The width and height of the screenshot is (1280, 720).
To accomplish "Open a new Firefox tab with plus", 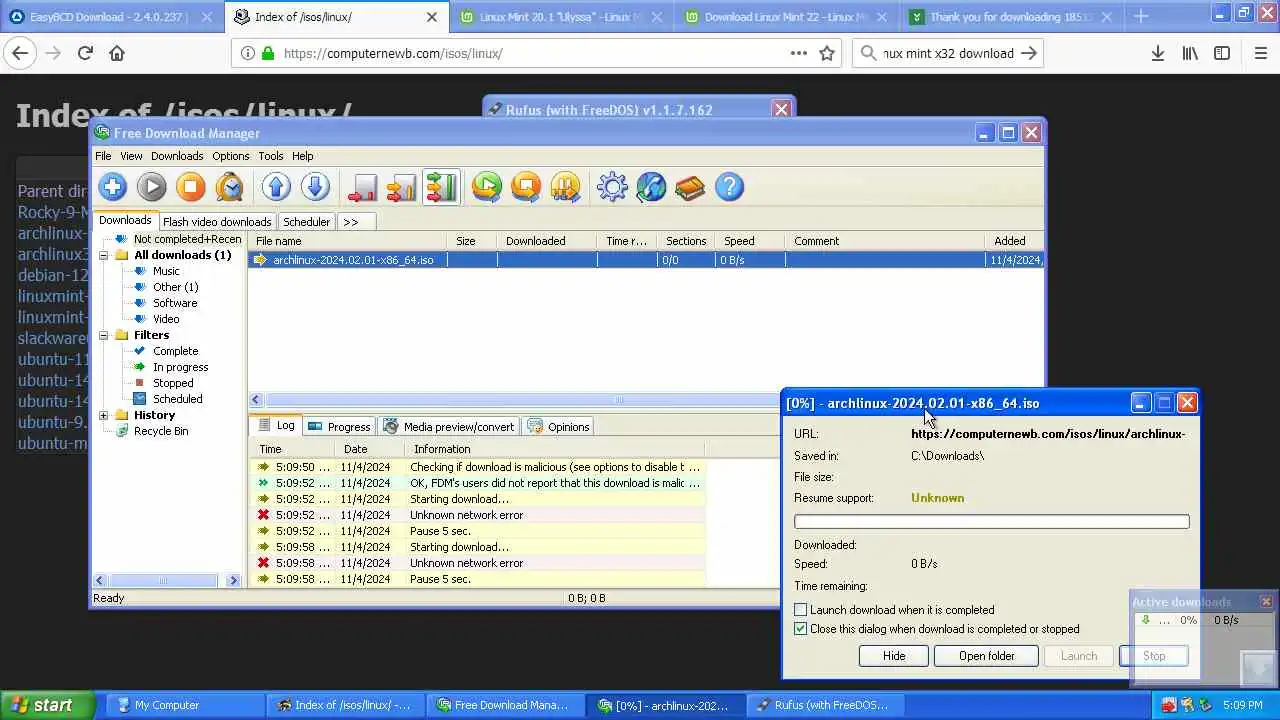I will pos(1141,17).
